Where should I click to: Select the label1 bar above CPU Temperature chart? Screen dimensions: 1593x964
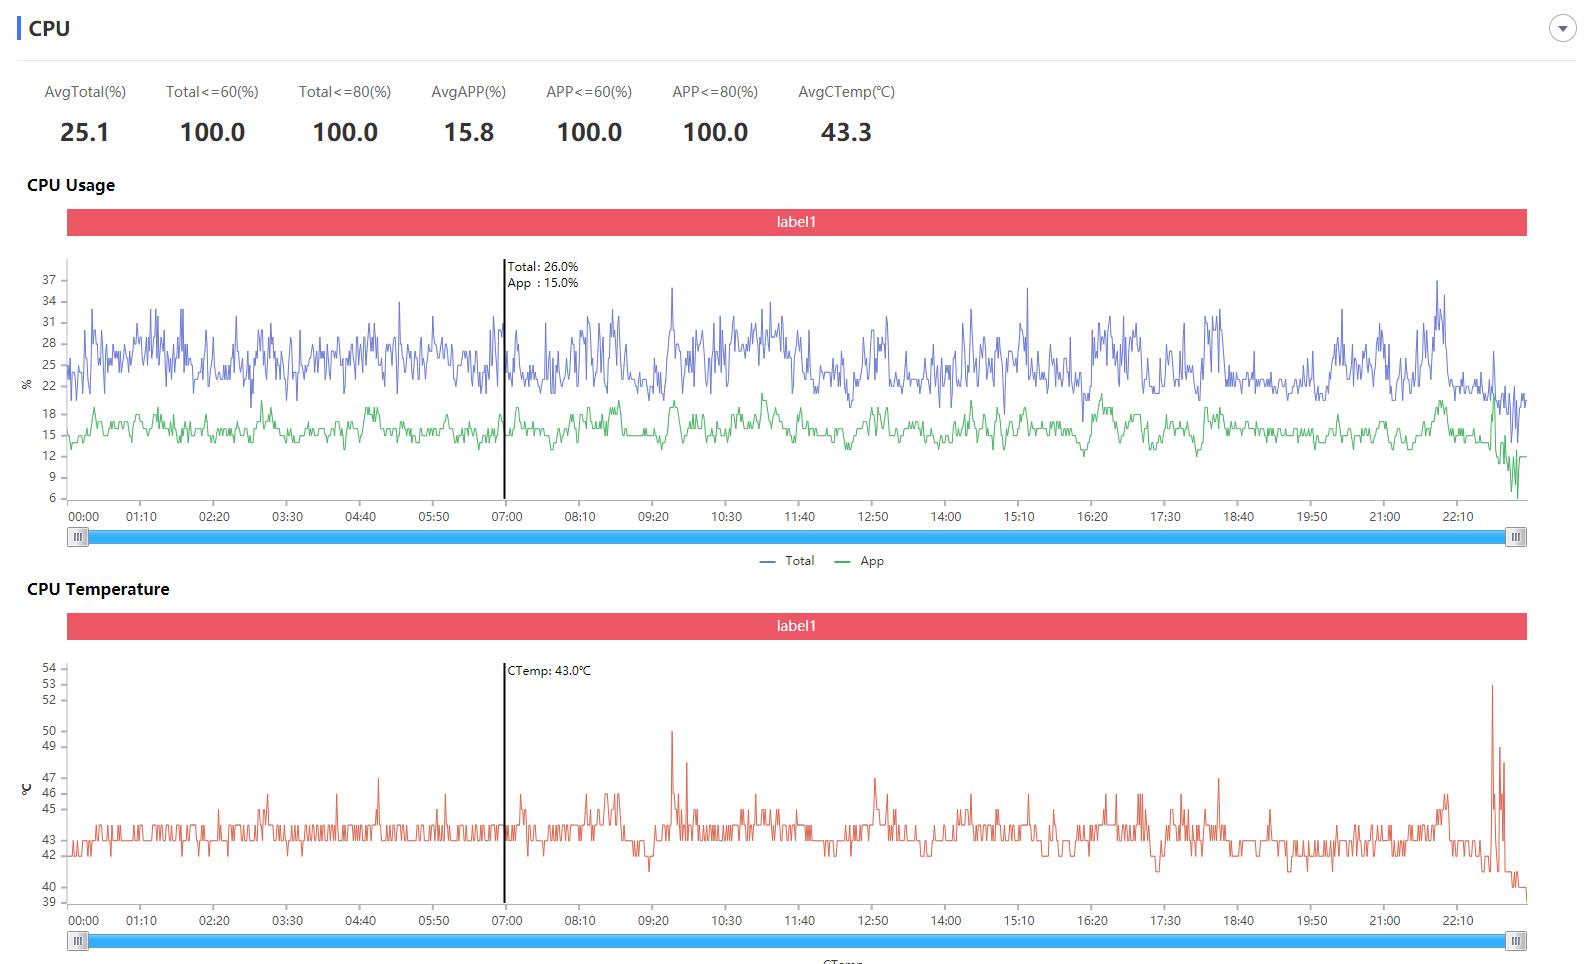tap(796, 626)
